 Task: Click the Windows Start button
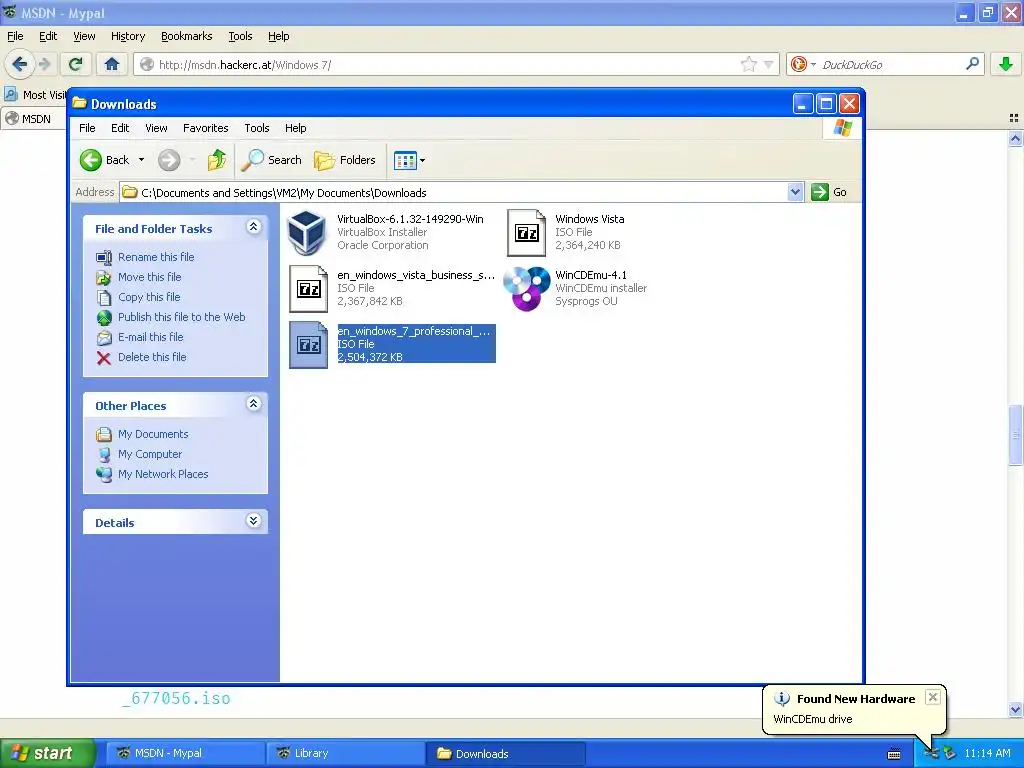47,753
